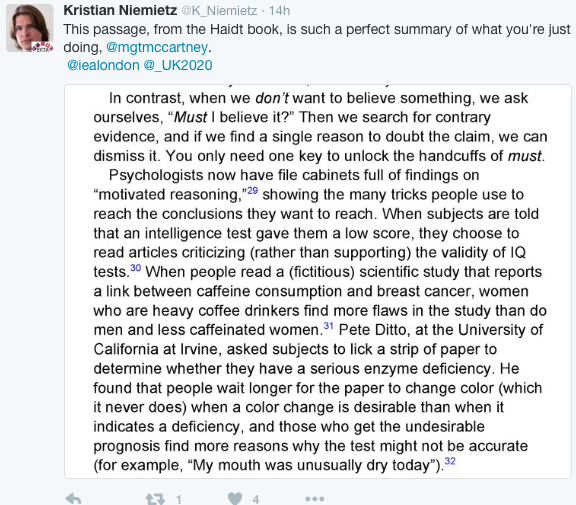Open Kristian Niemietz's profile avatar
Screen dimensions: 576x505
click(30, 28)
